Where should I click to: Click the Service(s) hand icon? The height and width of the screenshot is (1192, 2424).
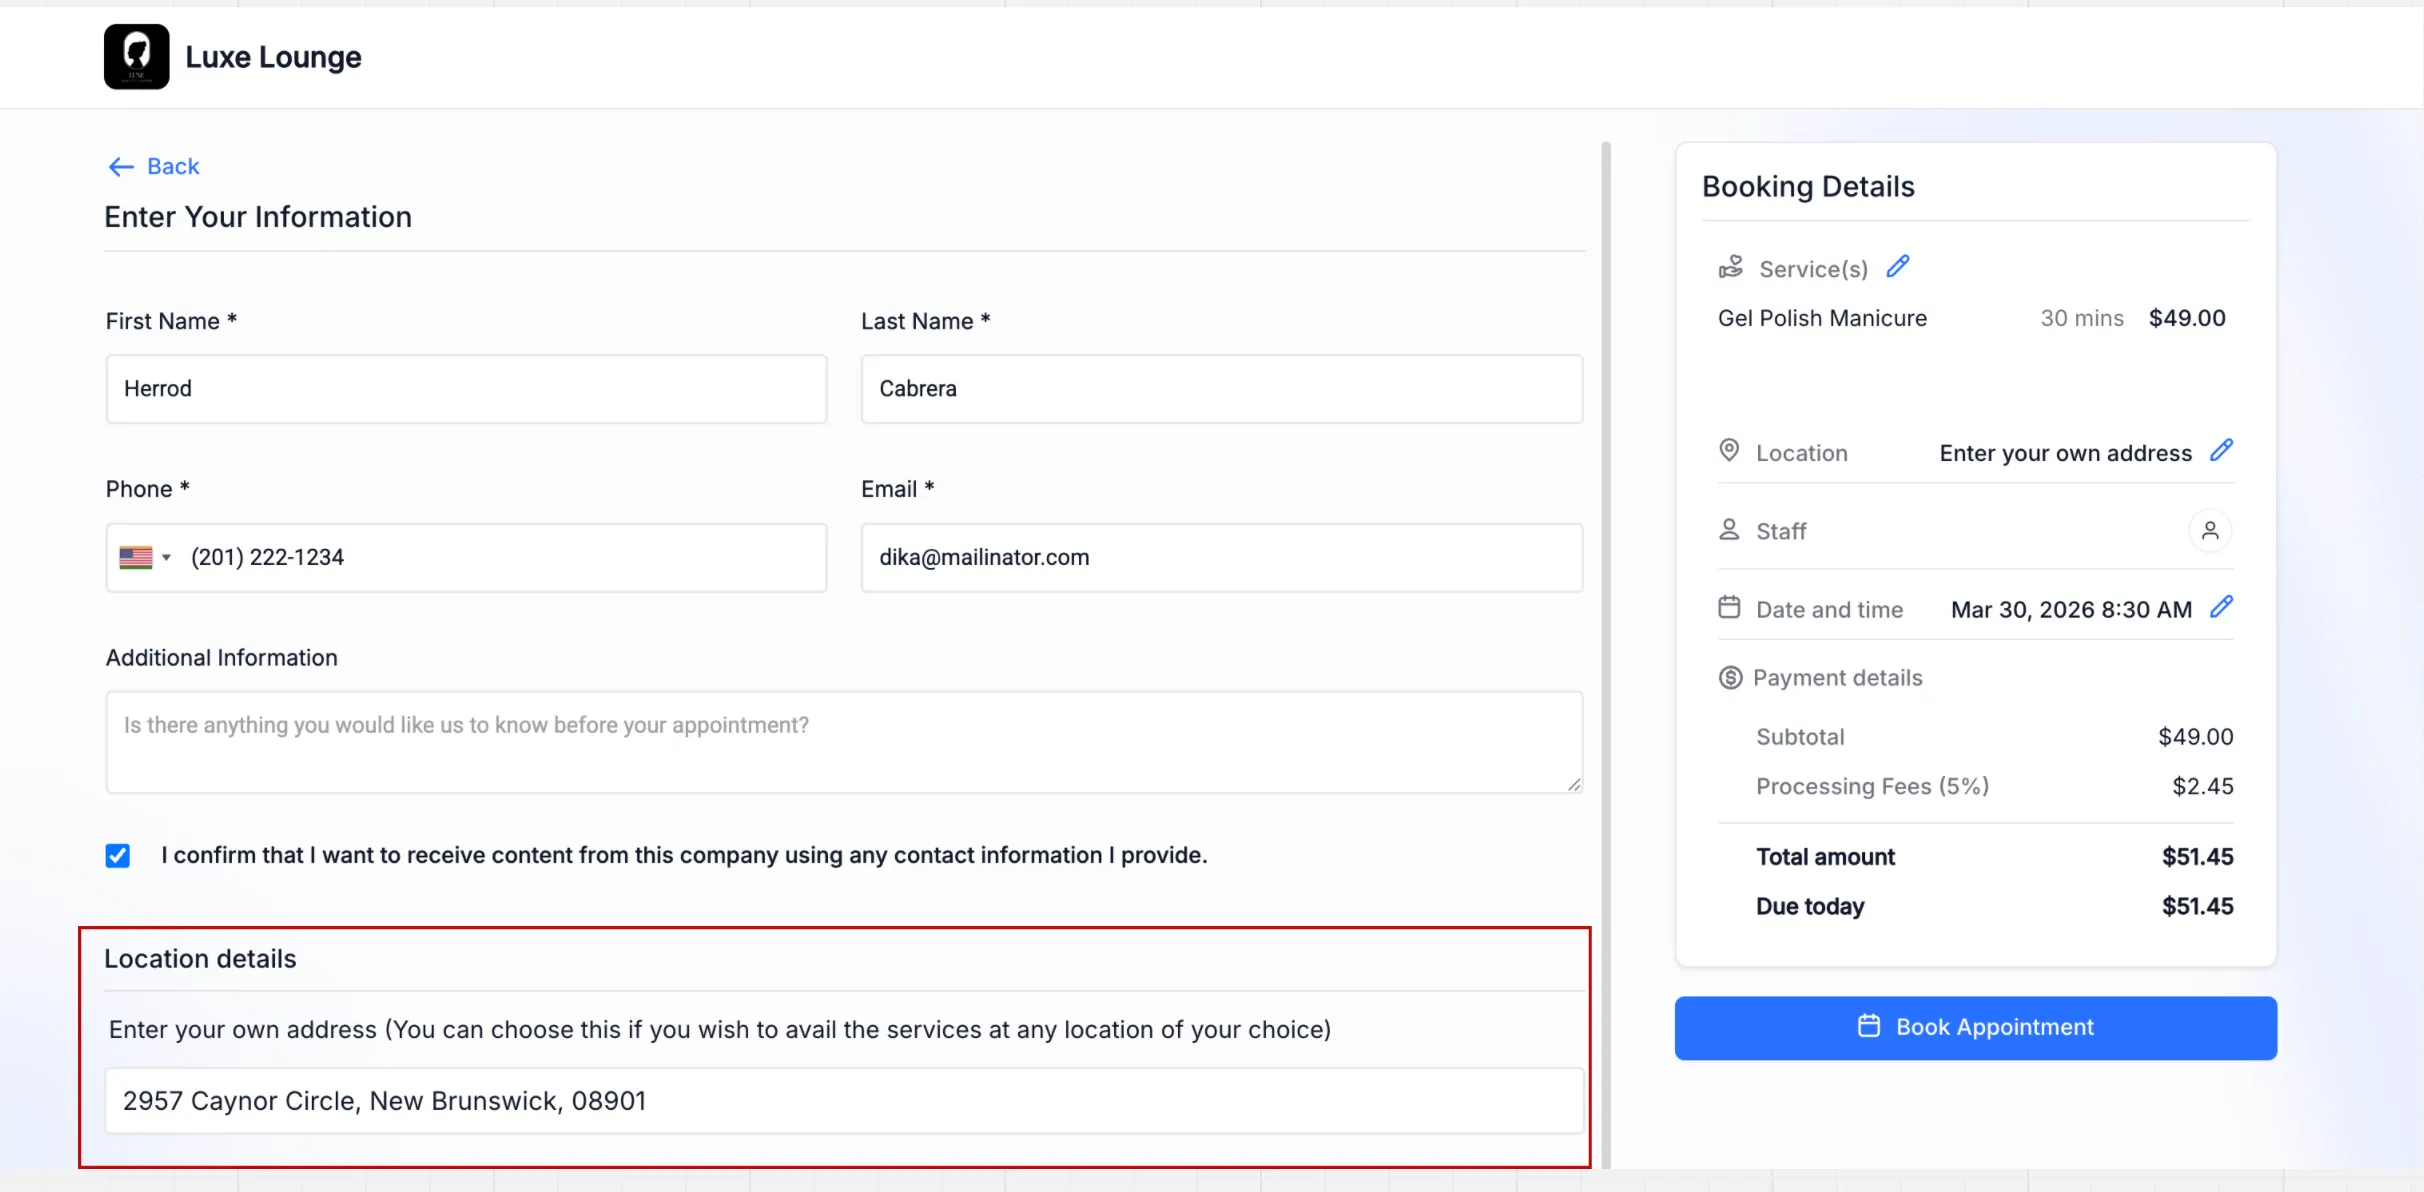coord(1731,267)
